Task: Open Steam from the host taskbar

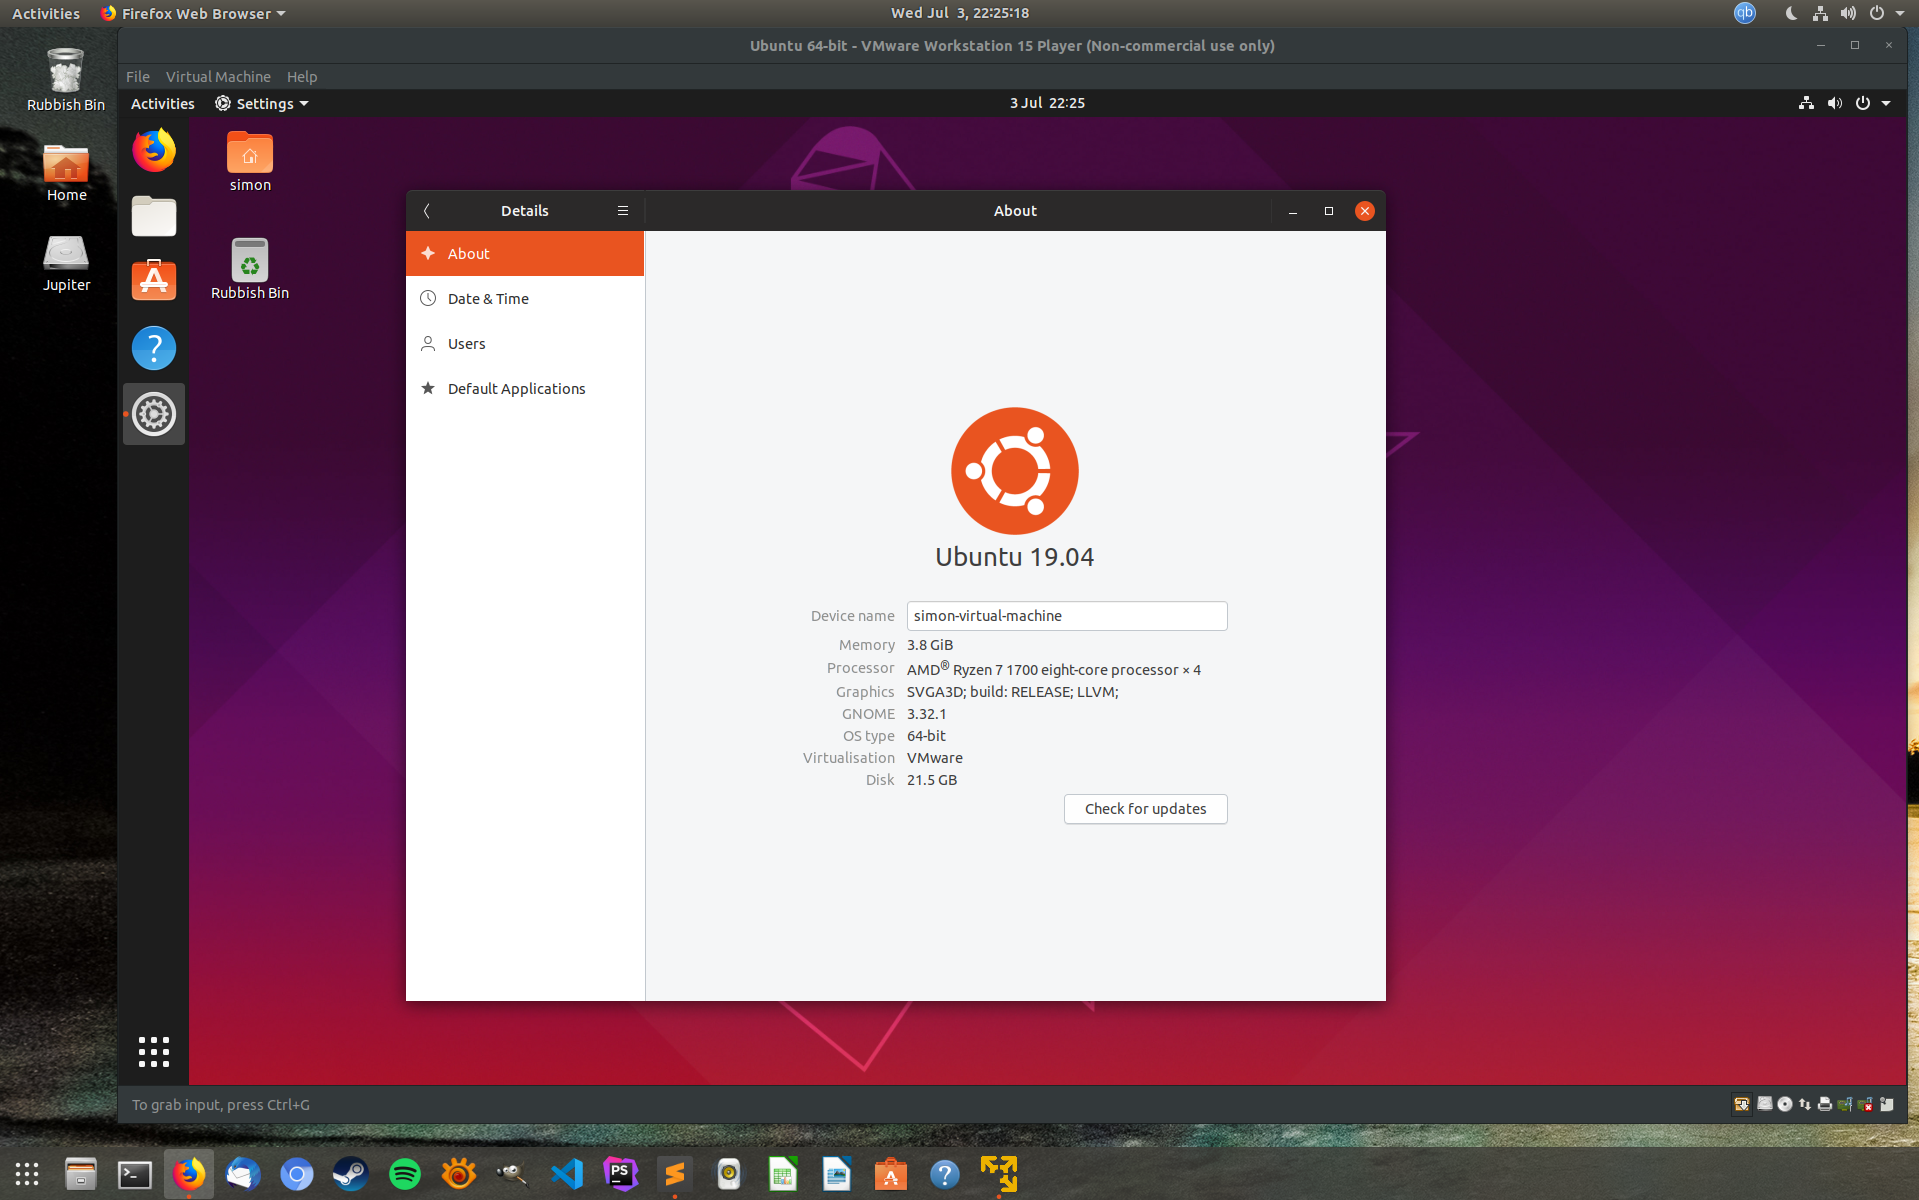Action: coord(351,1173)
